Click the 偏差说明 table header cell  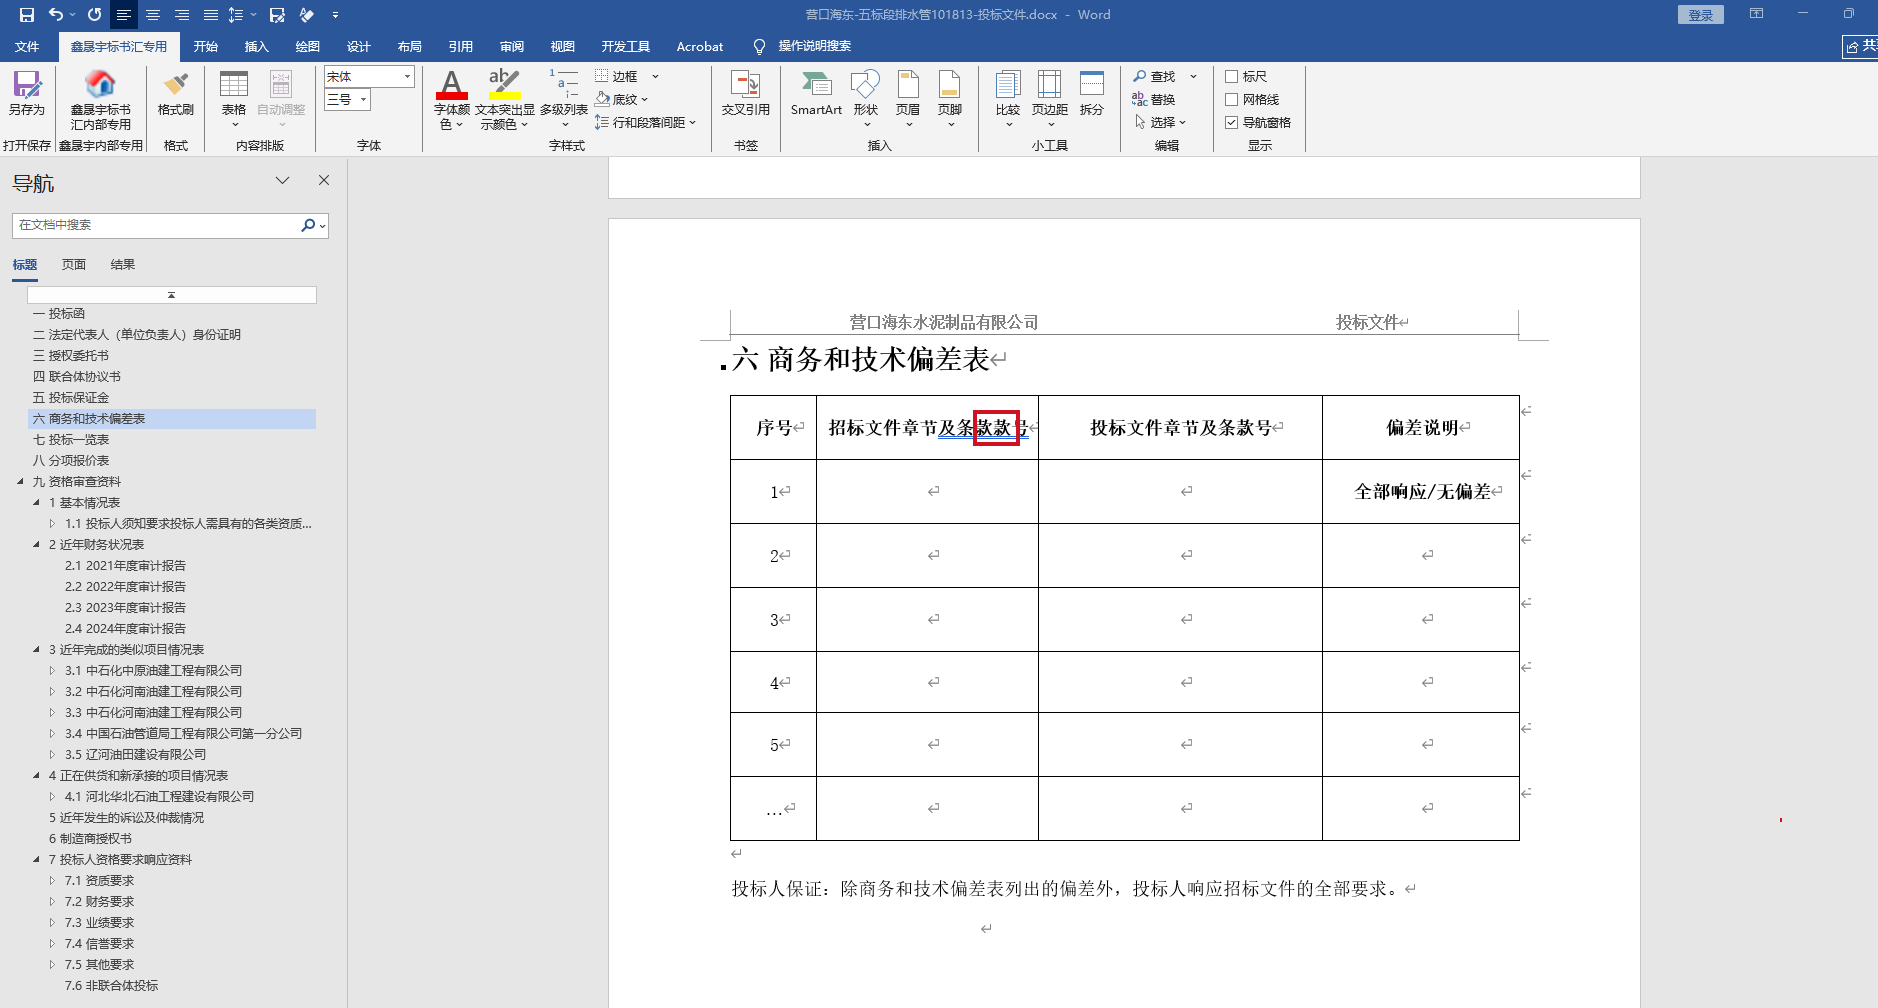click(x=1421, y=427)
